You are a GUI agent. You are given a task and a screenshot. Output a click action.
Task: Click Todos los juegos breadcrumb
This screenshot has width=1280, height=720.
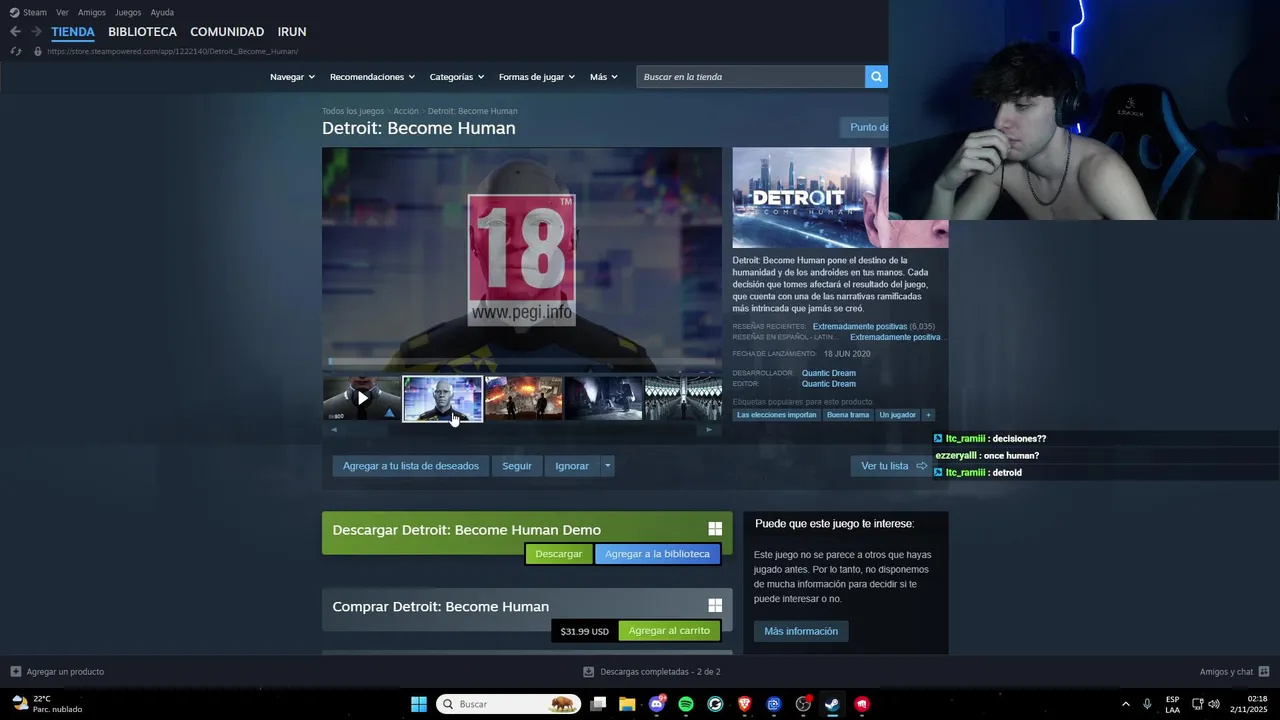tap(353, 111)
